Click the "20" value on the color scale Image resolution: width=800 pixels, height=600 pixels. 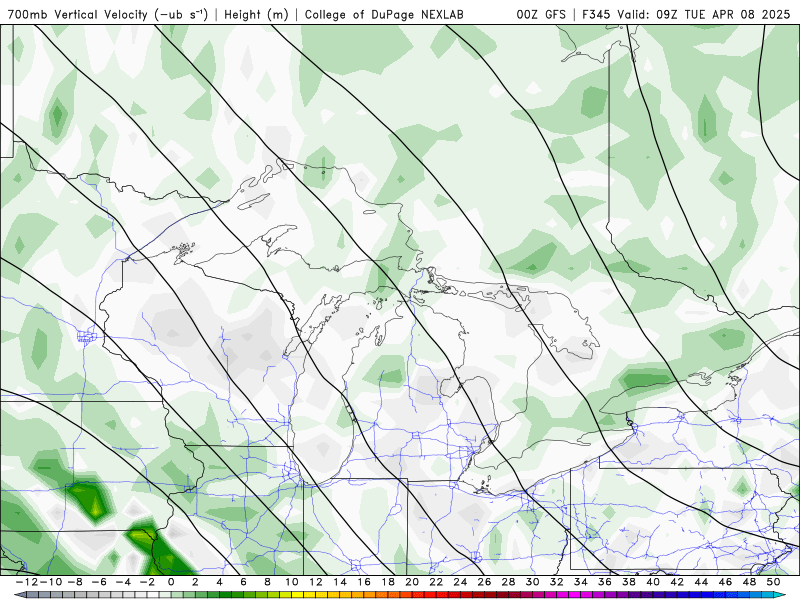coord(412,582)
